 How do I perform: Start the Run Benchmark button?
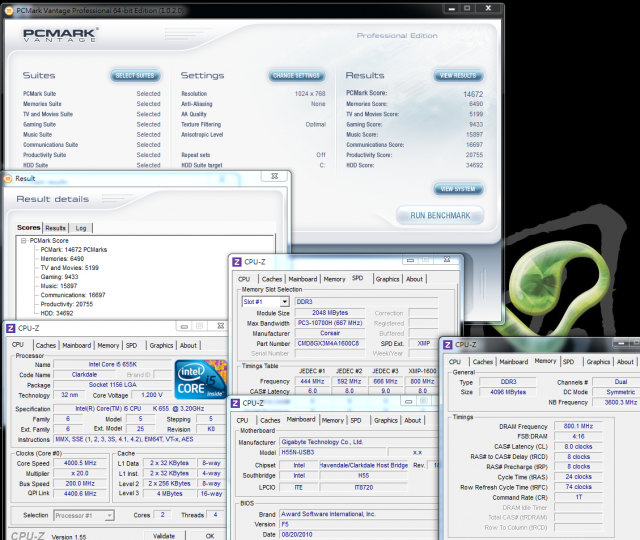click(x=440, y=216)
